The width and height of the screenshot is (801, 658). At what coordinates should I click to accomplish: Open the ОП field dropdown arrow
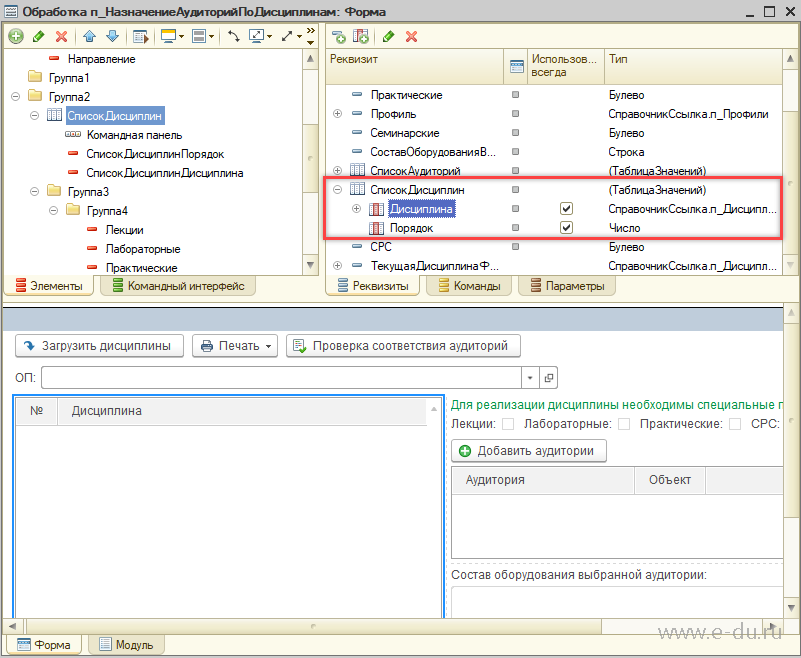(x=530, y=378)
